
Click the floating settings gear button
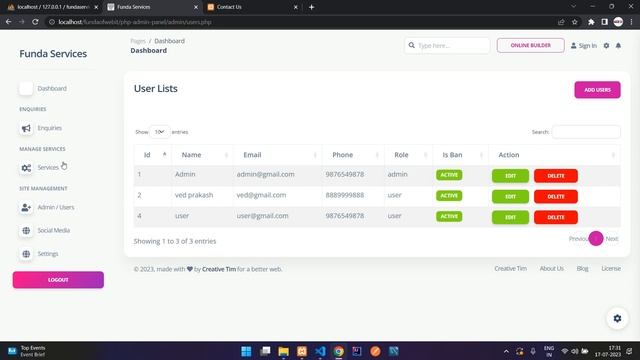pos(618,318)
